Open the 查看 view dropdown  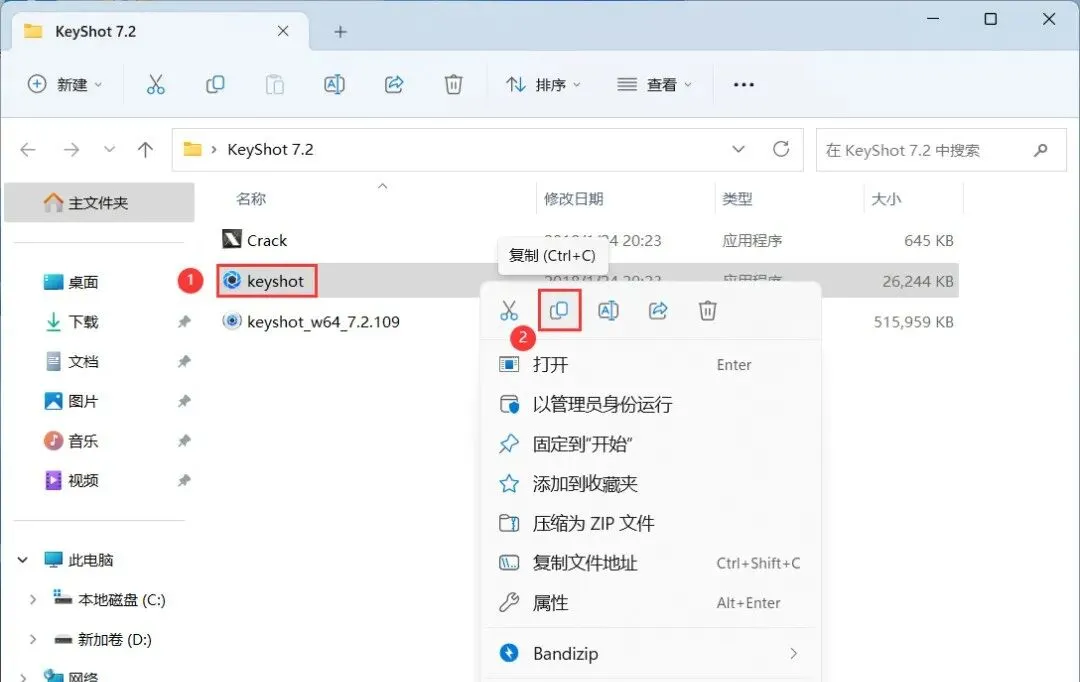coord(654,85)
